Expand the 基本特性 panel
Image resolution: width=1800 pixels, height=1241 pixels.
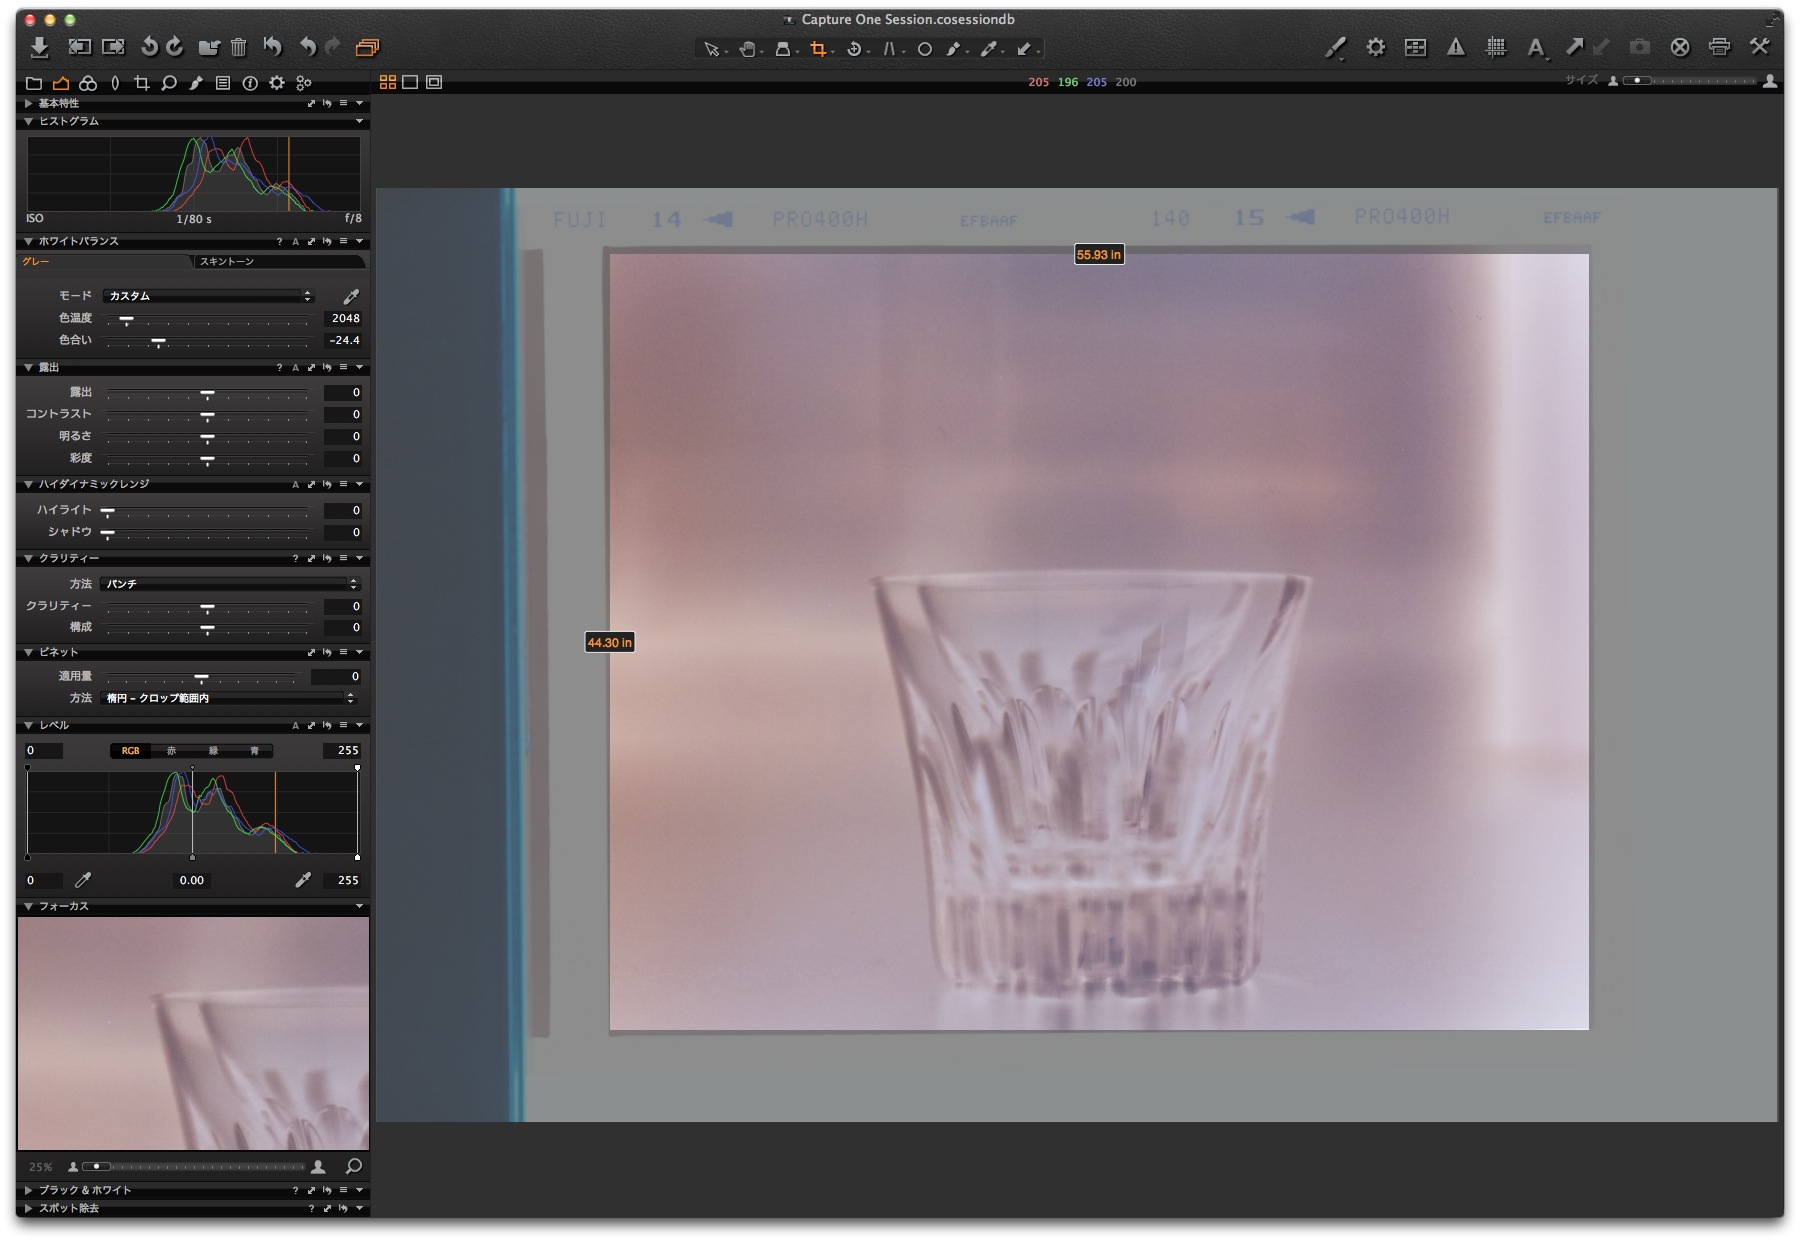point(29,103)
